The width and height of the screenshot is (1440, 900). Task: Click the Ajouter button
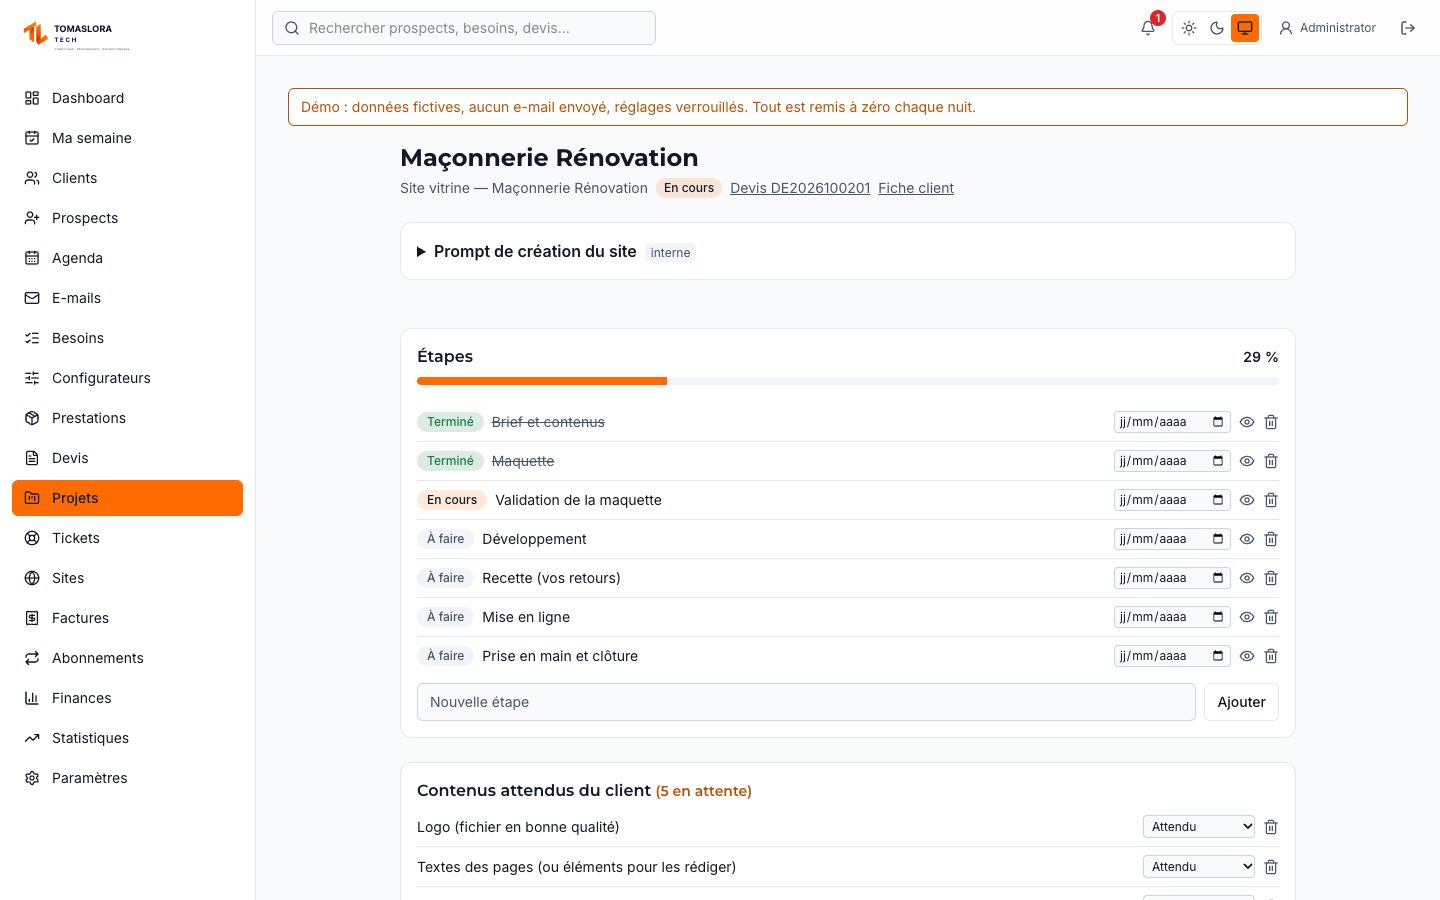[1241, 702]
